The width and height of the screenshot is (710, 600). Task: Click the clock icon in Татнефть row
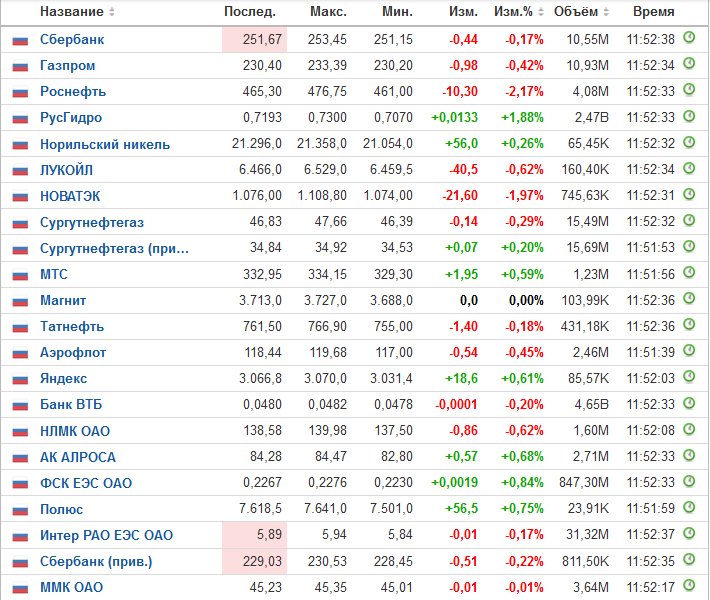pos(689,324)
